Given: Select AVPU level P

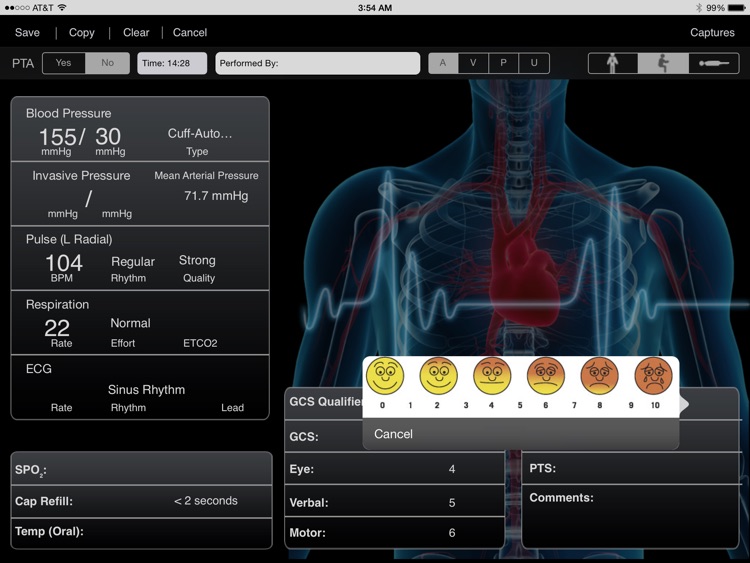Looking at the screenshot, I should (503, 63).
